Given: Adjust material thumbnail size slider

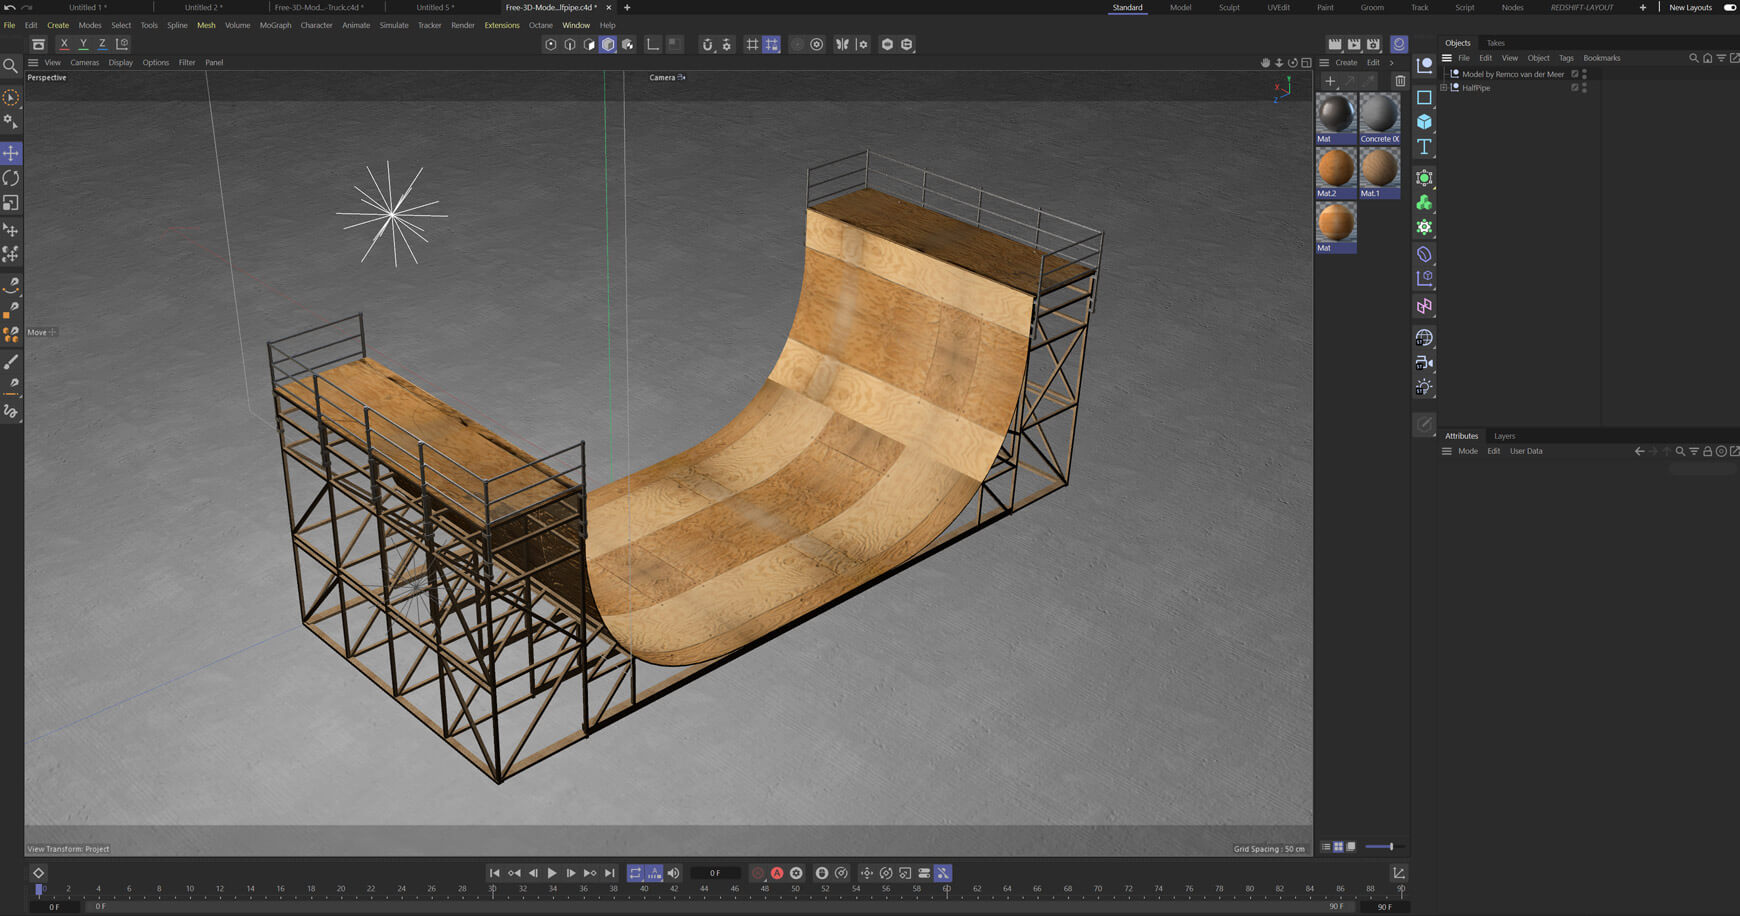Looking at the screenshot, I should tap(1383, 847).
